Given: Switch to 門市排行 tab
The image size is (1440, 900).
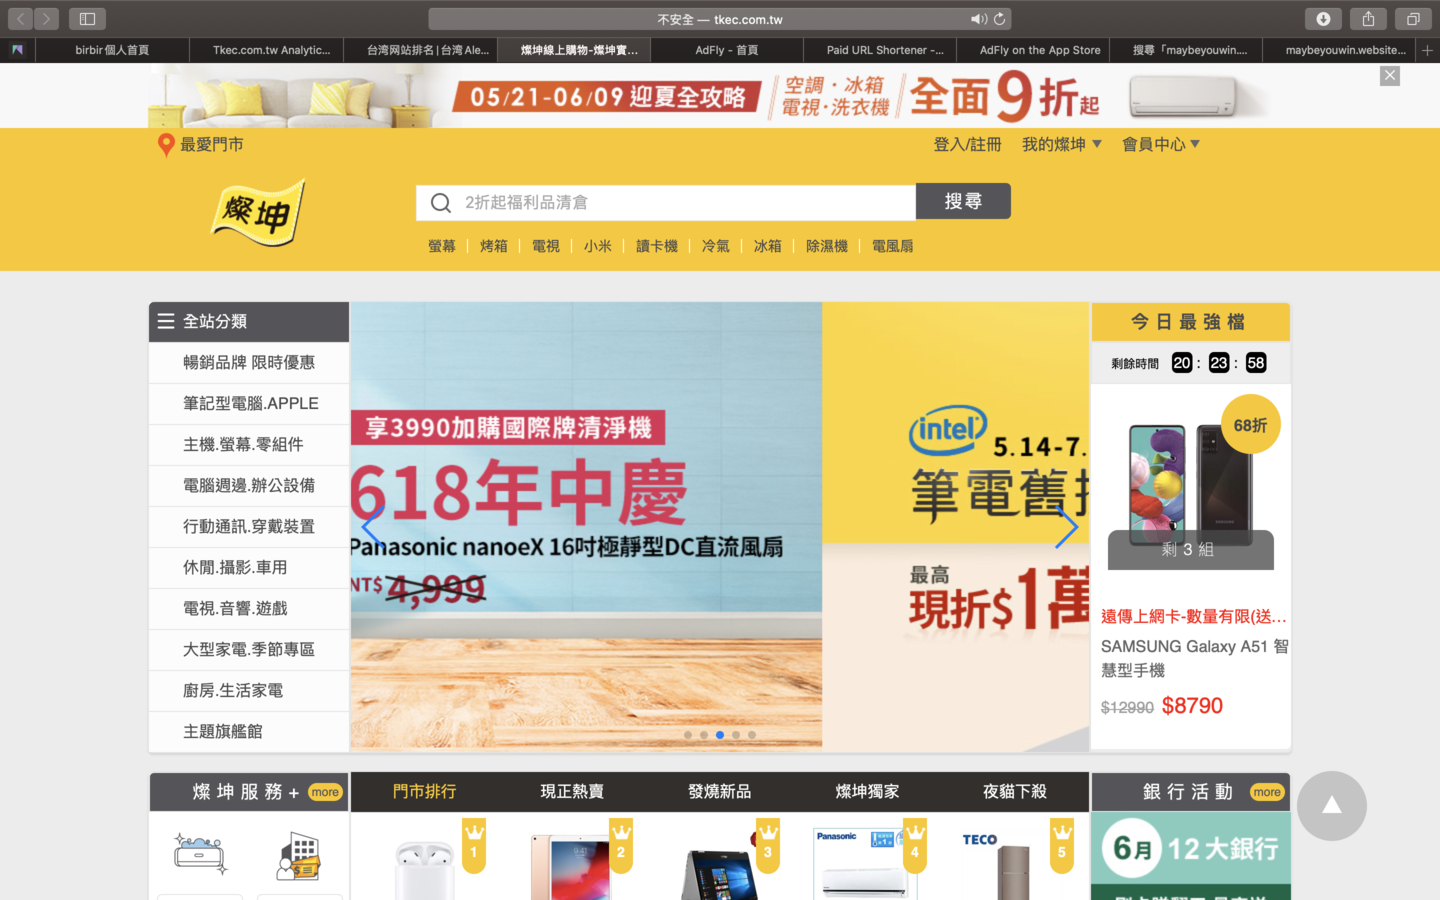Looking at the screenshot, I should coord(424,792).
